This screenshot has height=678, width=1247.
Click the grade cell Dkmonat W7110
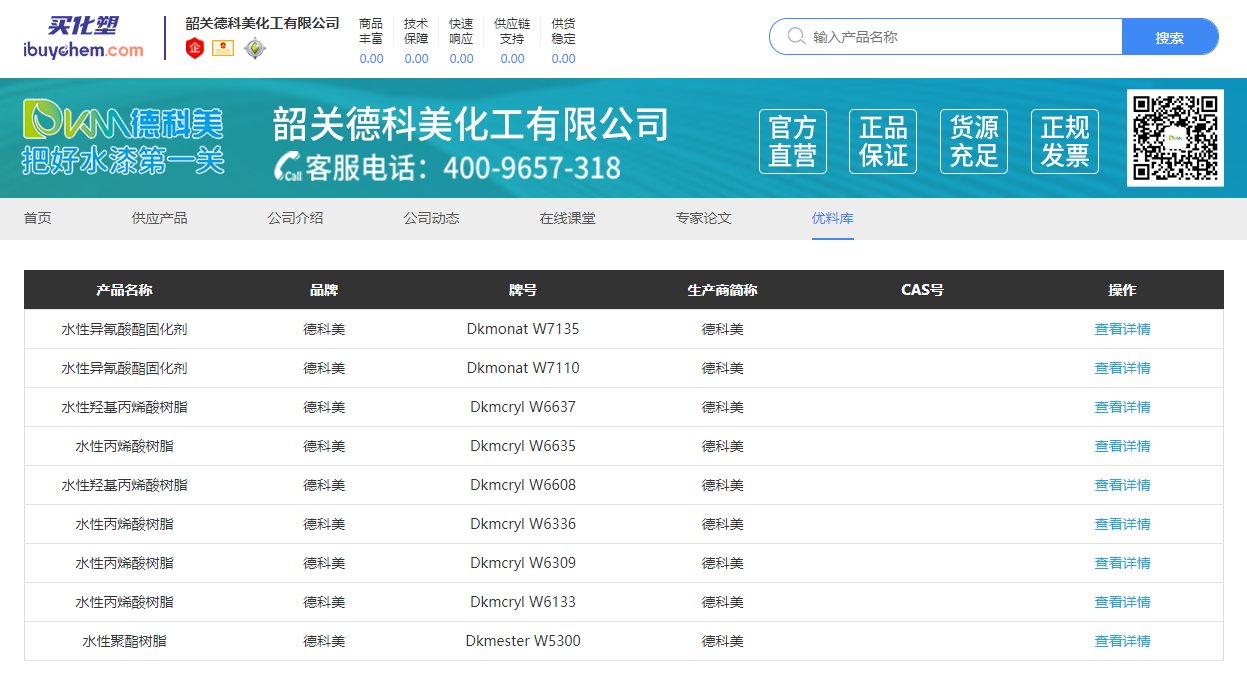523,368
